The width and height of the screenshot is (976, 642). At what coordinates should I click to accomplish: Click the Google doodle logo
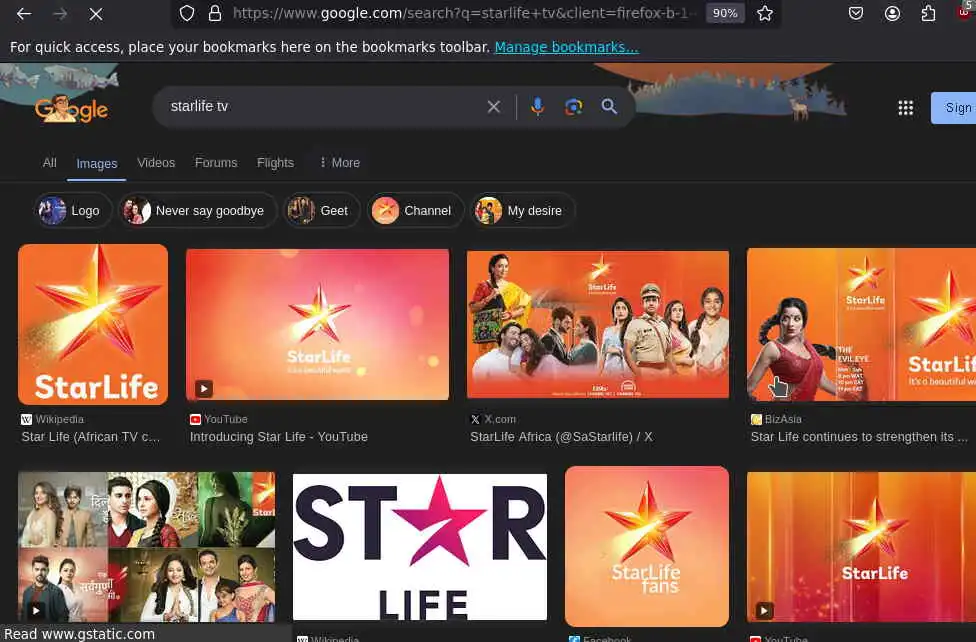click(72, 109)
